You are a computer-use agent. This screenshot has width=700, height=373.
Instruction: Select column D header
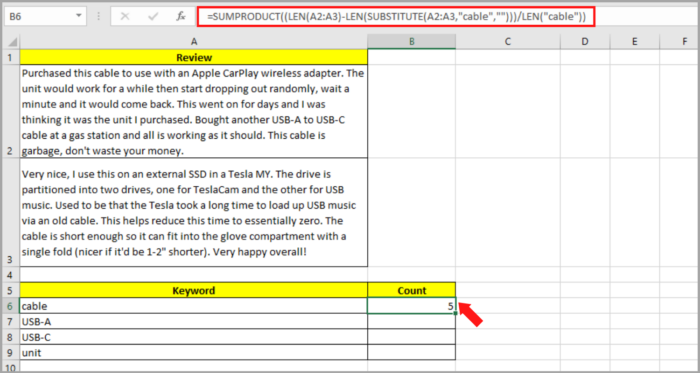[x=585, y=42]
